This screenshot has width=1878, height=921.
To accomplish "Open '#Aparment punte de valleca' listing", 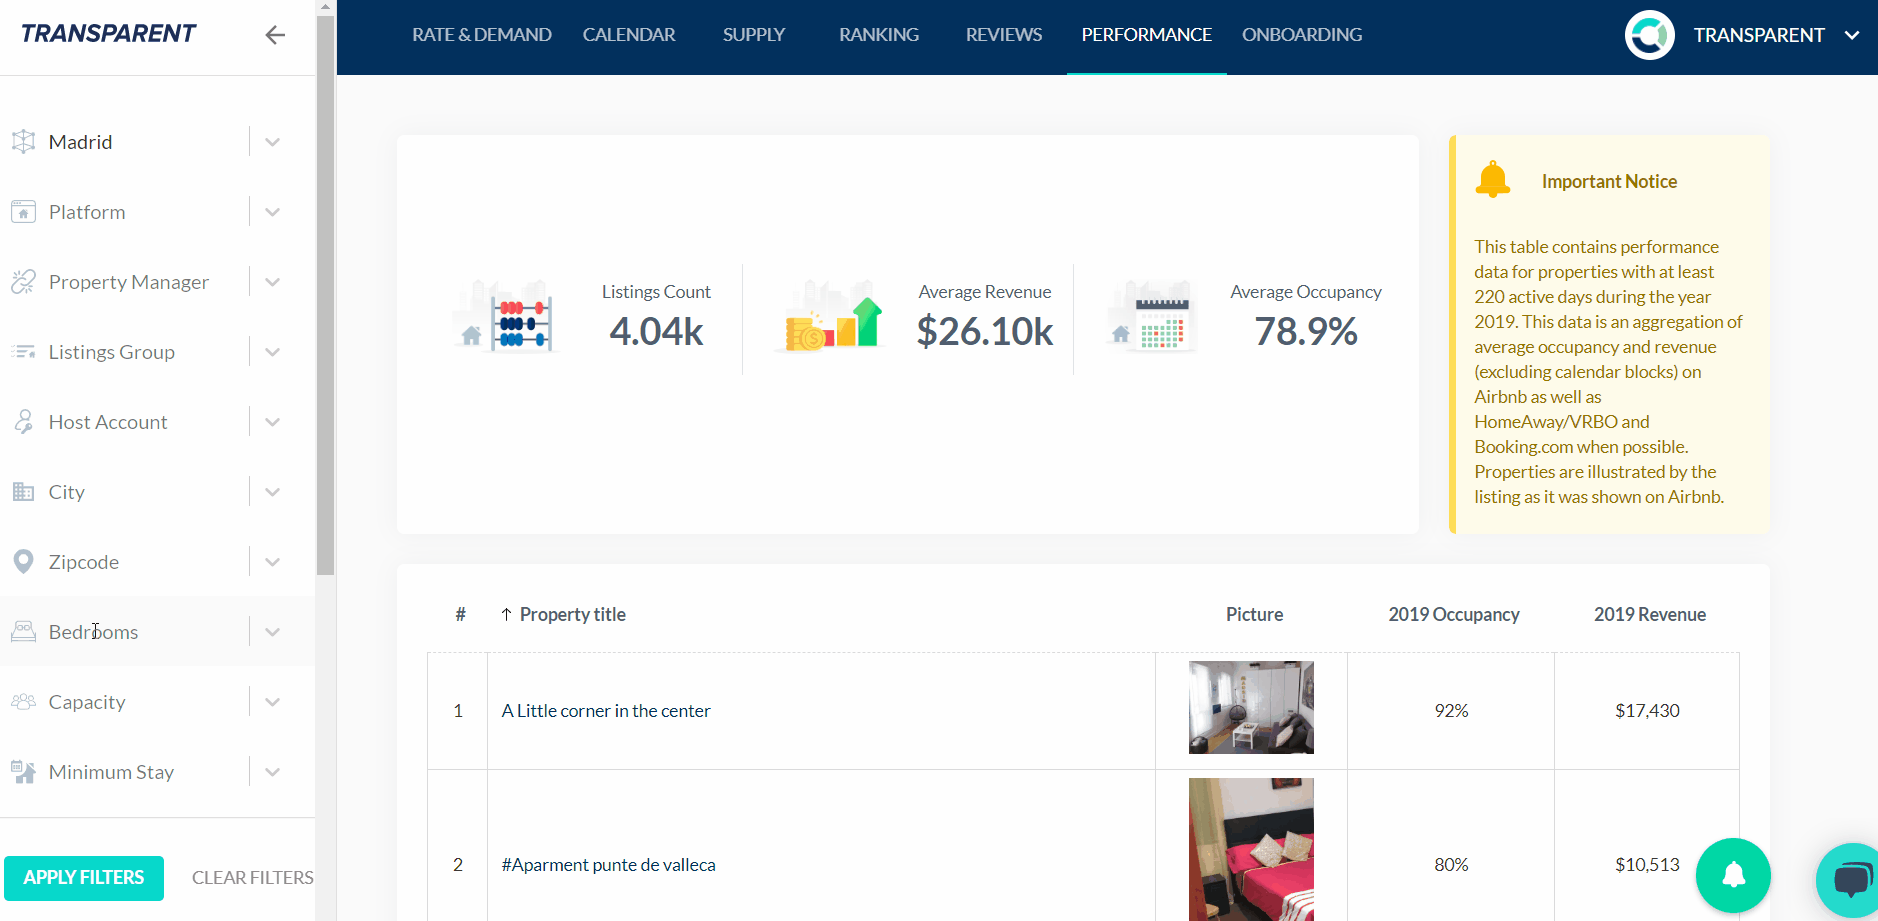I will point(609,865).
